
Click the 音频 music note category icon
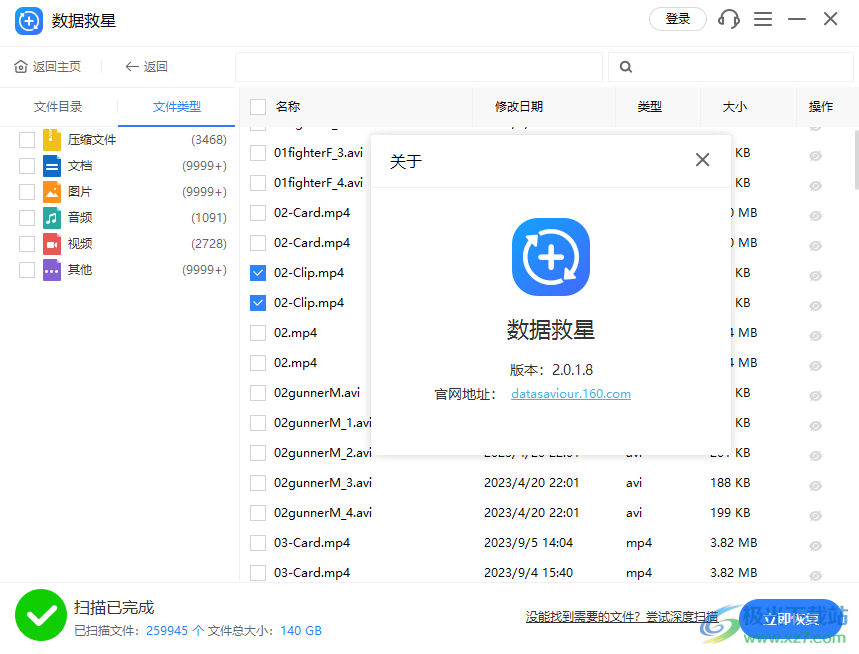pos(53,217)
